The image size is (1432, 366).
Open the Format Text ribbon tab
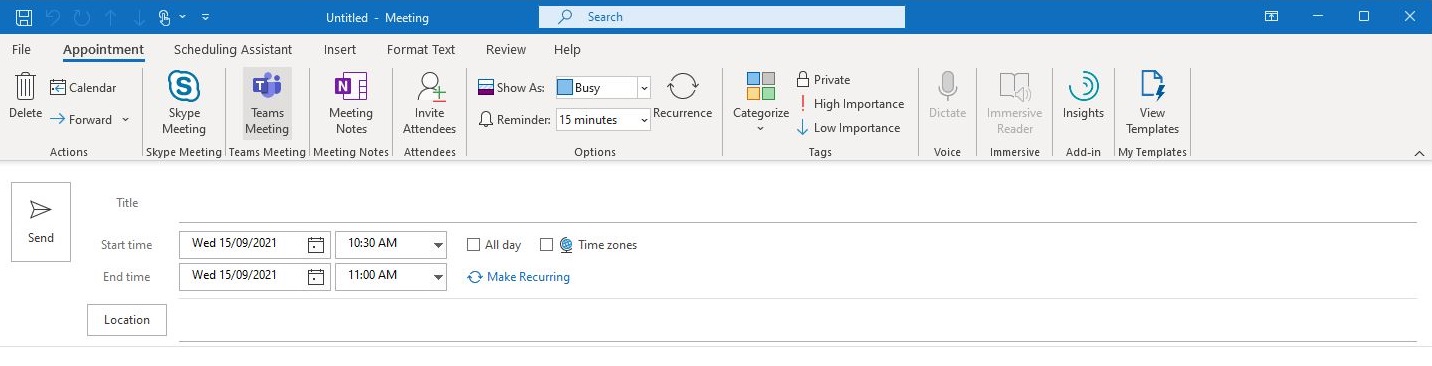[421, 49]
